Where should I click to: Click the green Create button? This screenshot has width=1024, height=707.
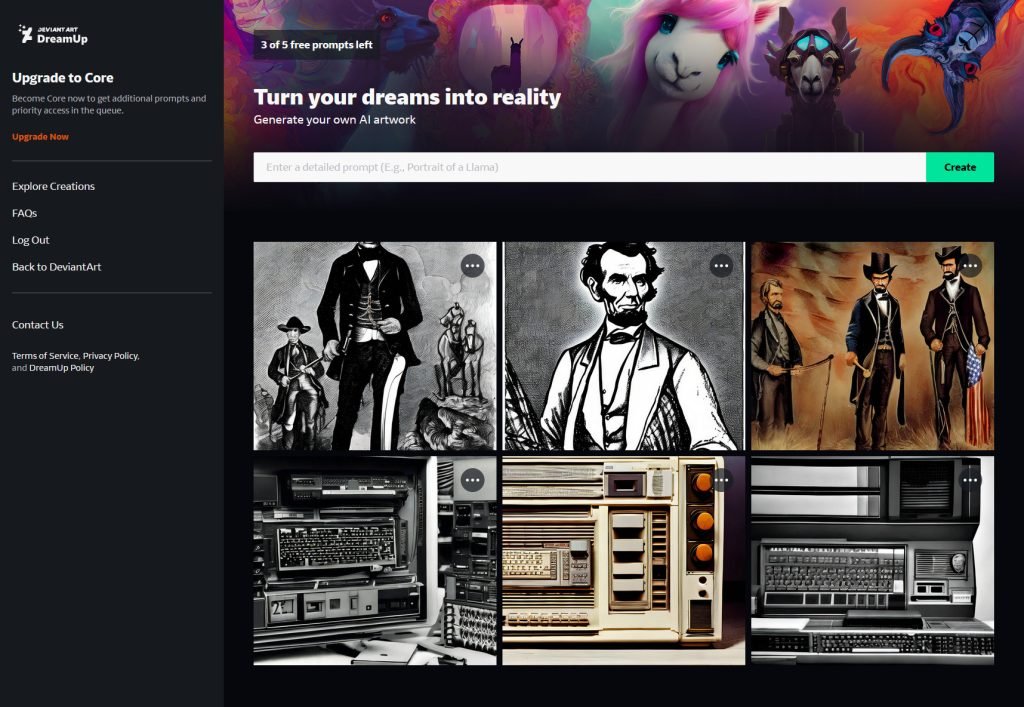click(959, 167)
